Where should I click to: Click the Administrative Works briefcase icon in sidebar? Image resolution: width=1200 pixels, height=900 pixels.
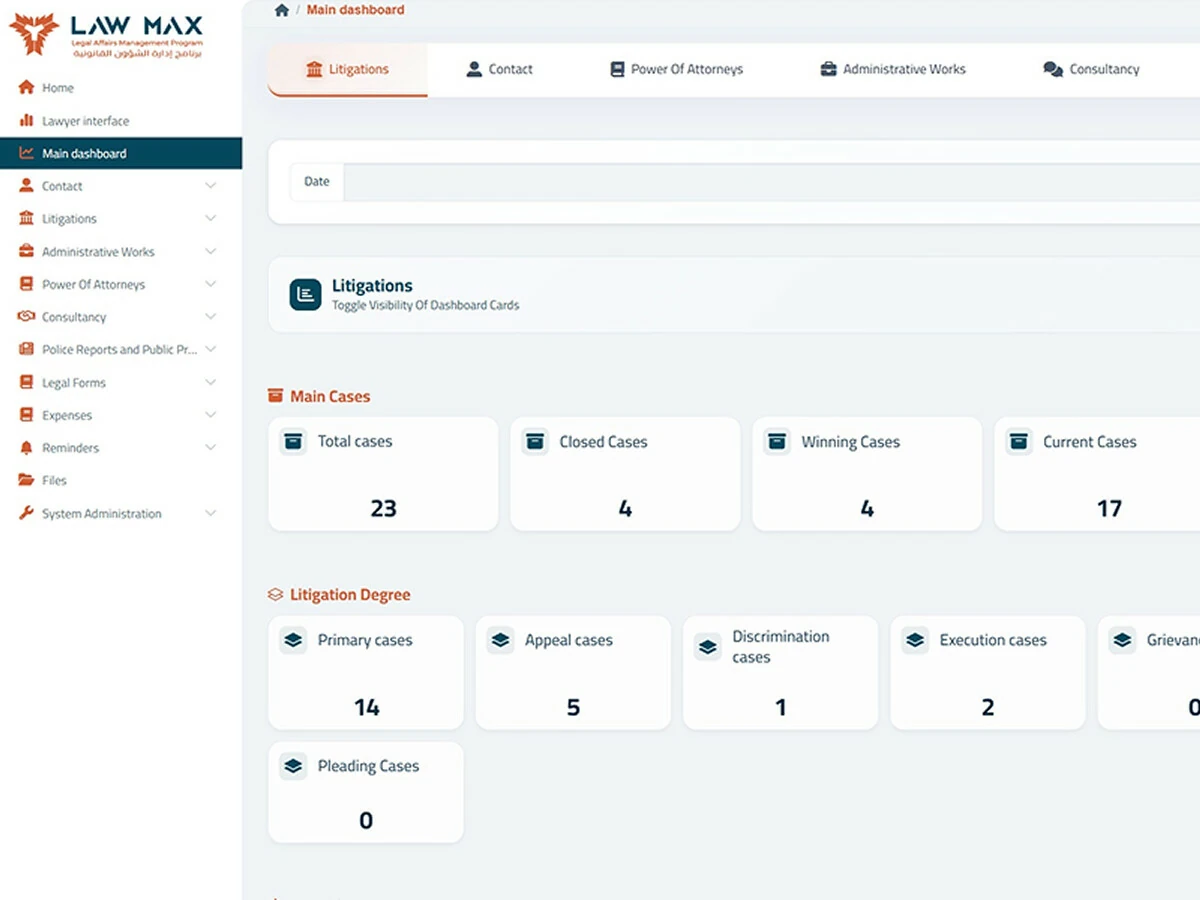point(26,251)
